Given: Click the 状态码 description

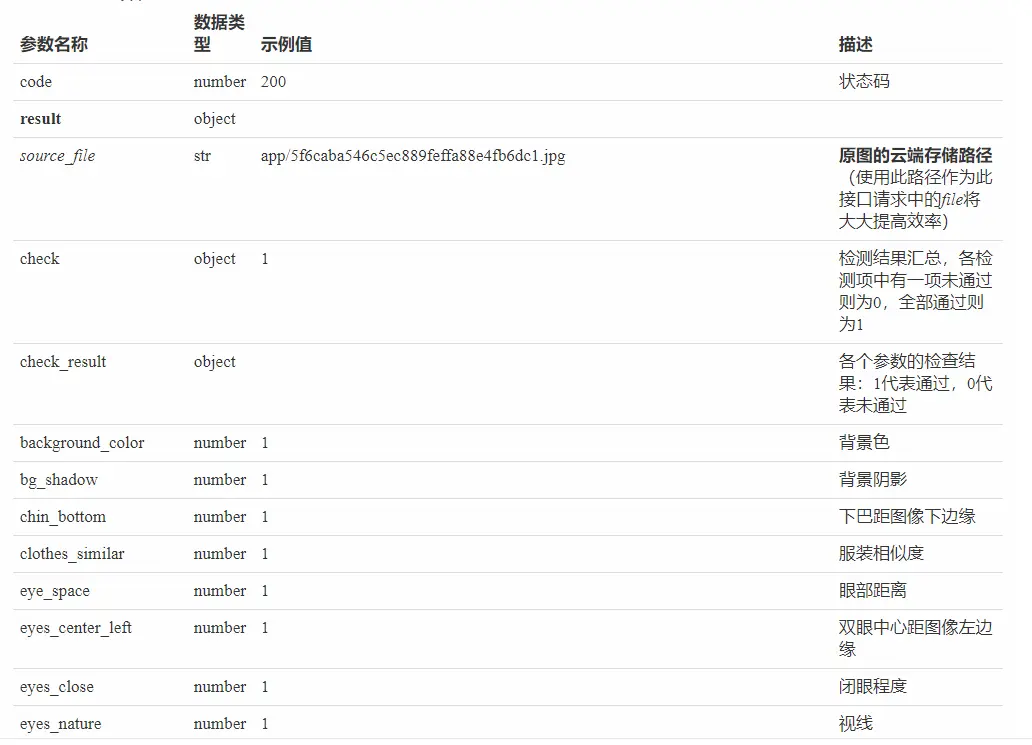Looking at the screenshot, I should [x=864, y=82].
